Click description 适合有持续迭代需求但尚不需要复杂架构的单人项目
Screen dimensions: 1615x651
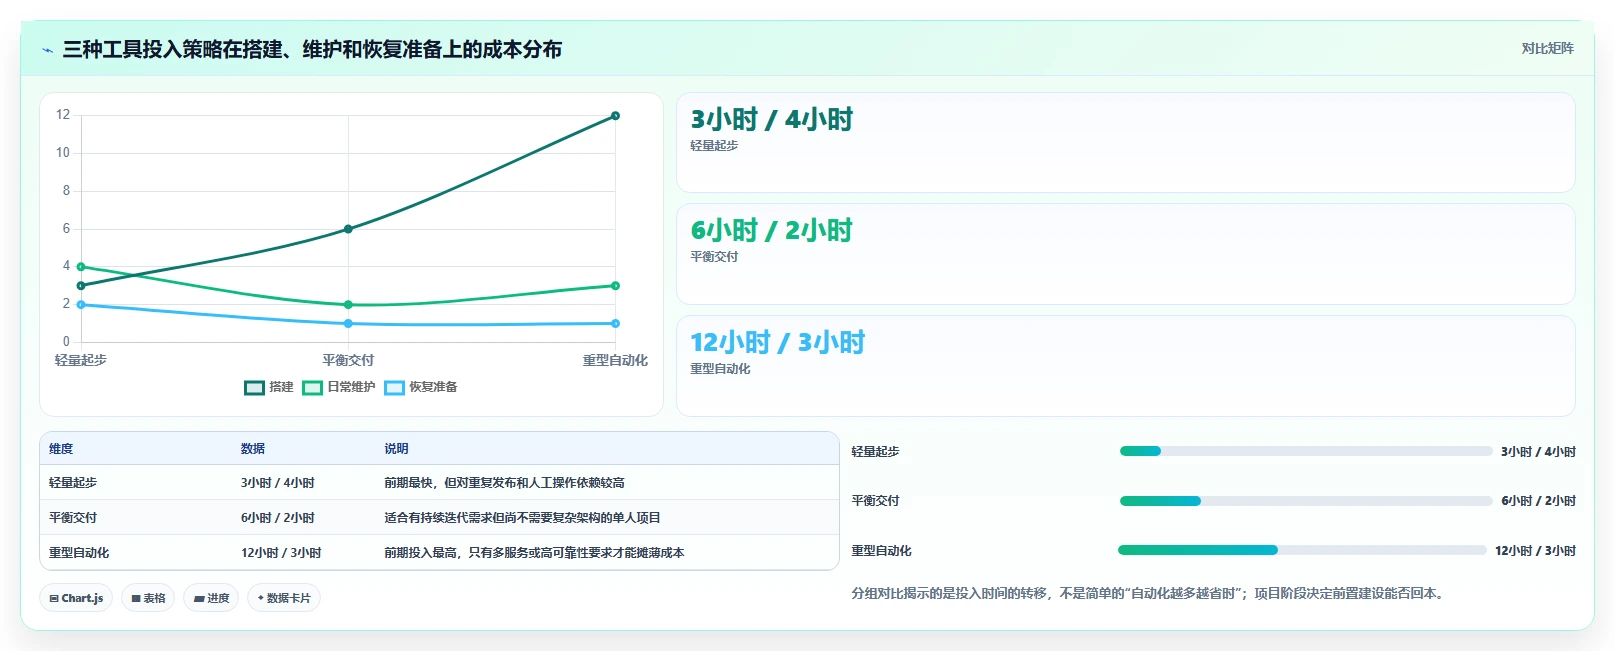coord(522,518)
